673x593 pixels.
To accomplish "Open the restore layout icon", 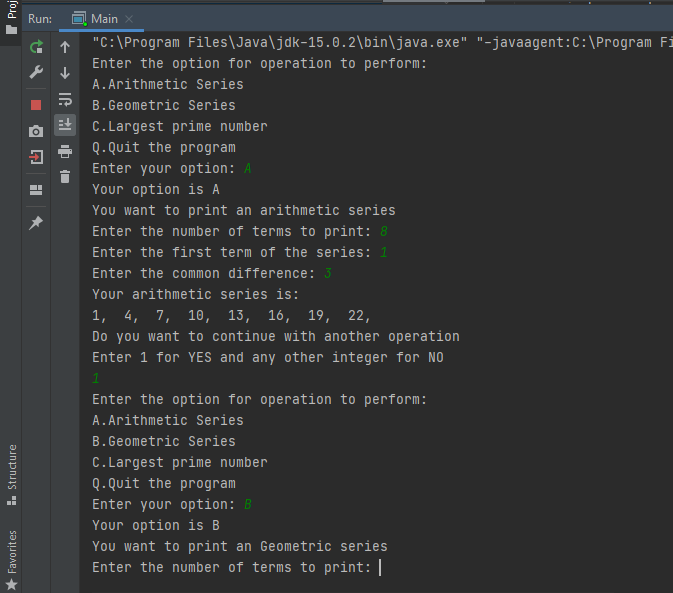I will tap(36, 189).
